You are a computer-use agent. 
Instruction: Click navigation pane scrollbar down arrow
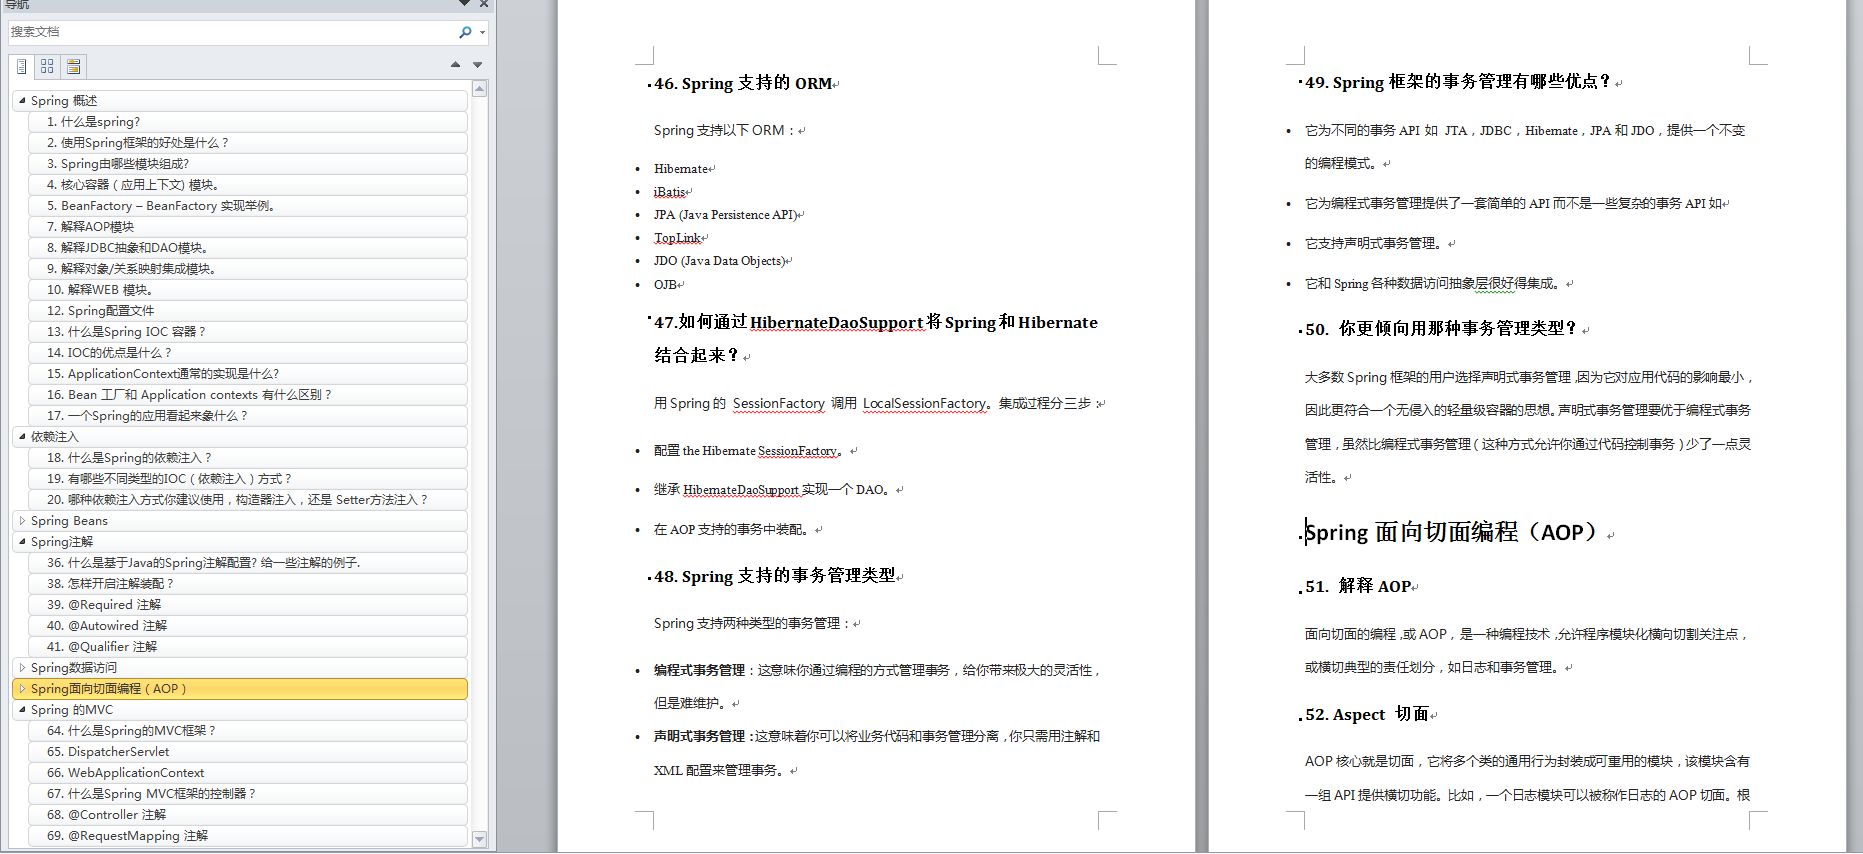coord(479,839)
